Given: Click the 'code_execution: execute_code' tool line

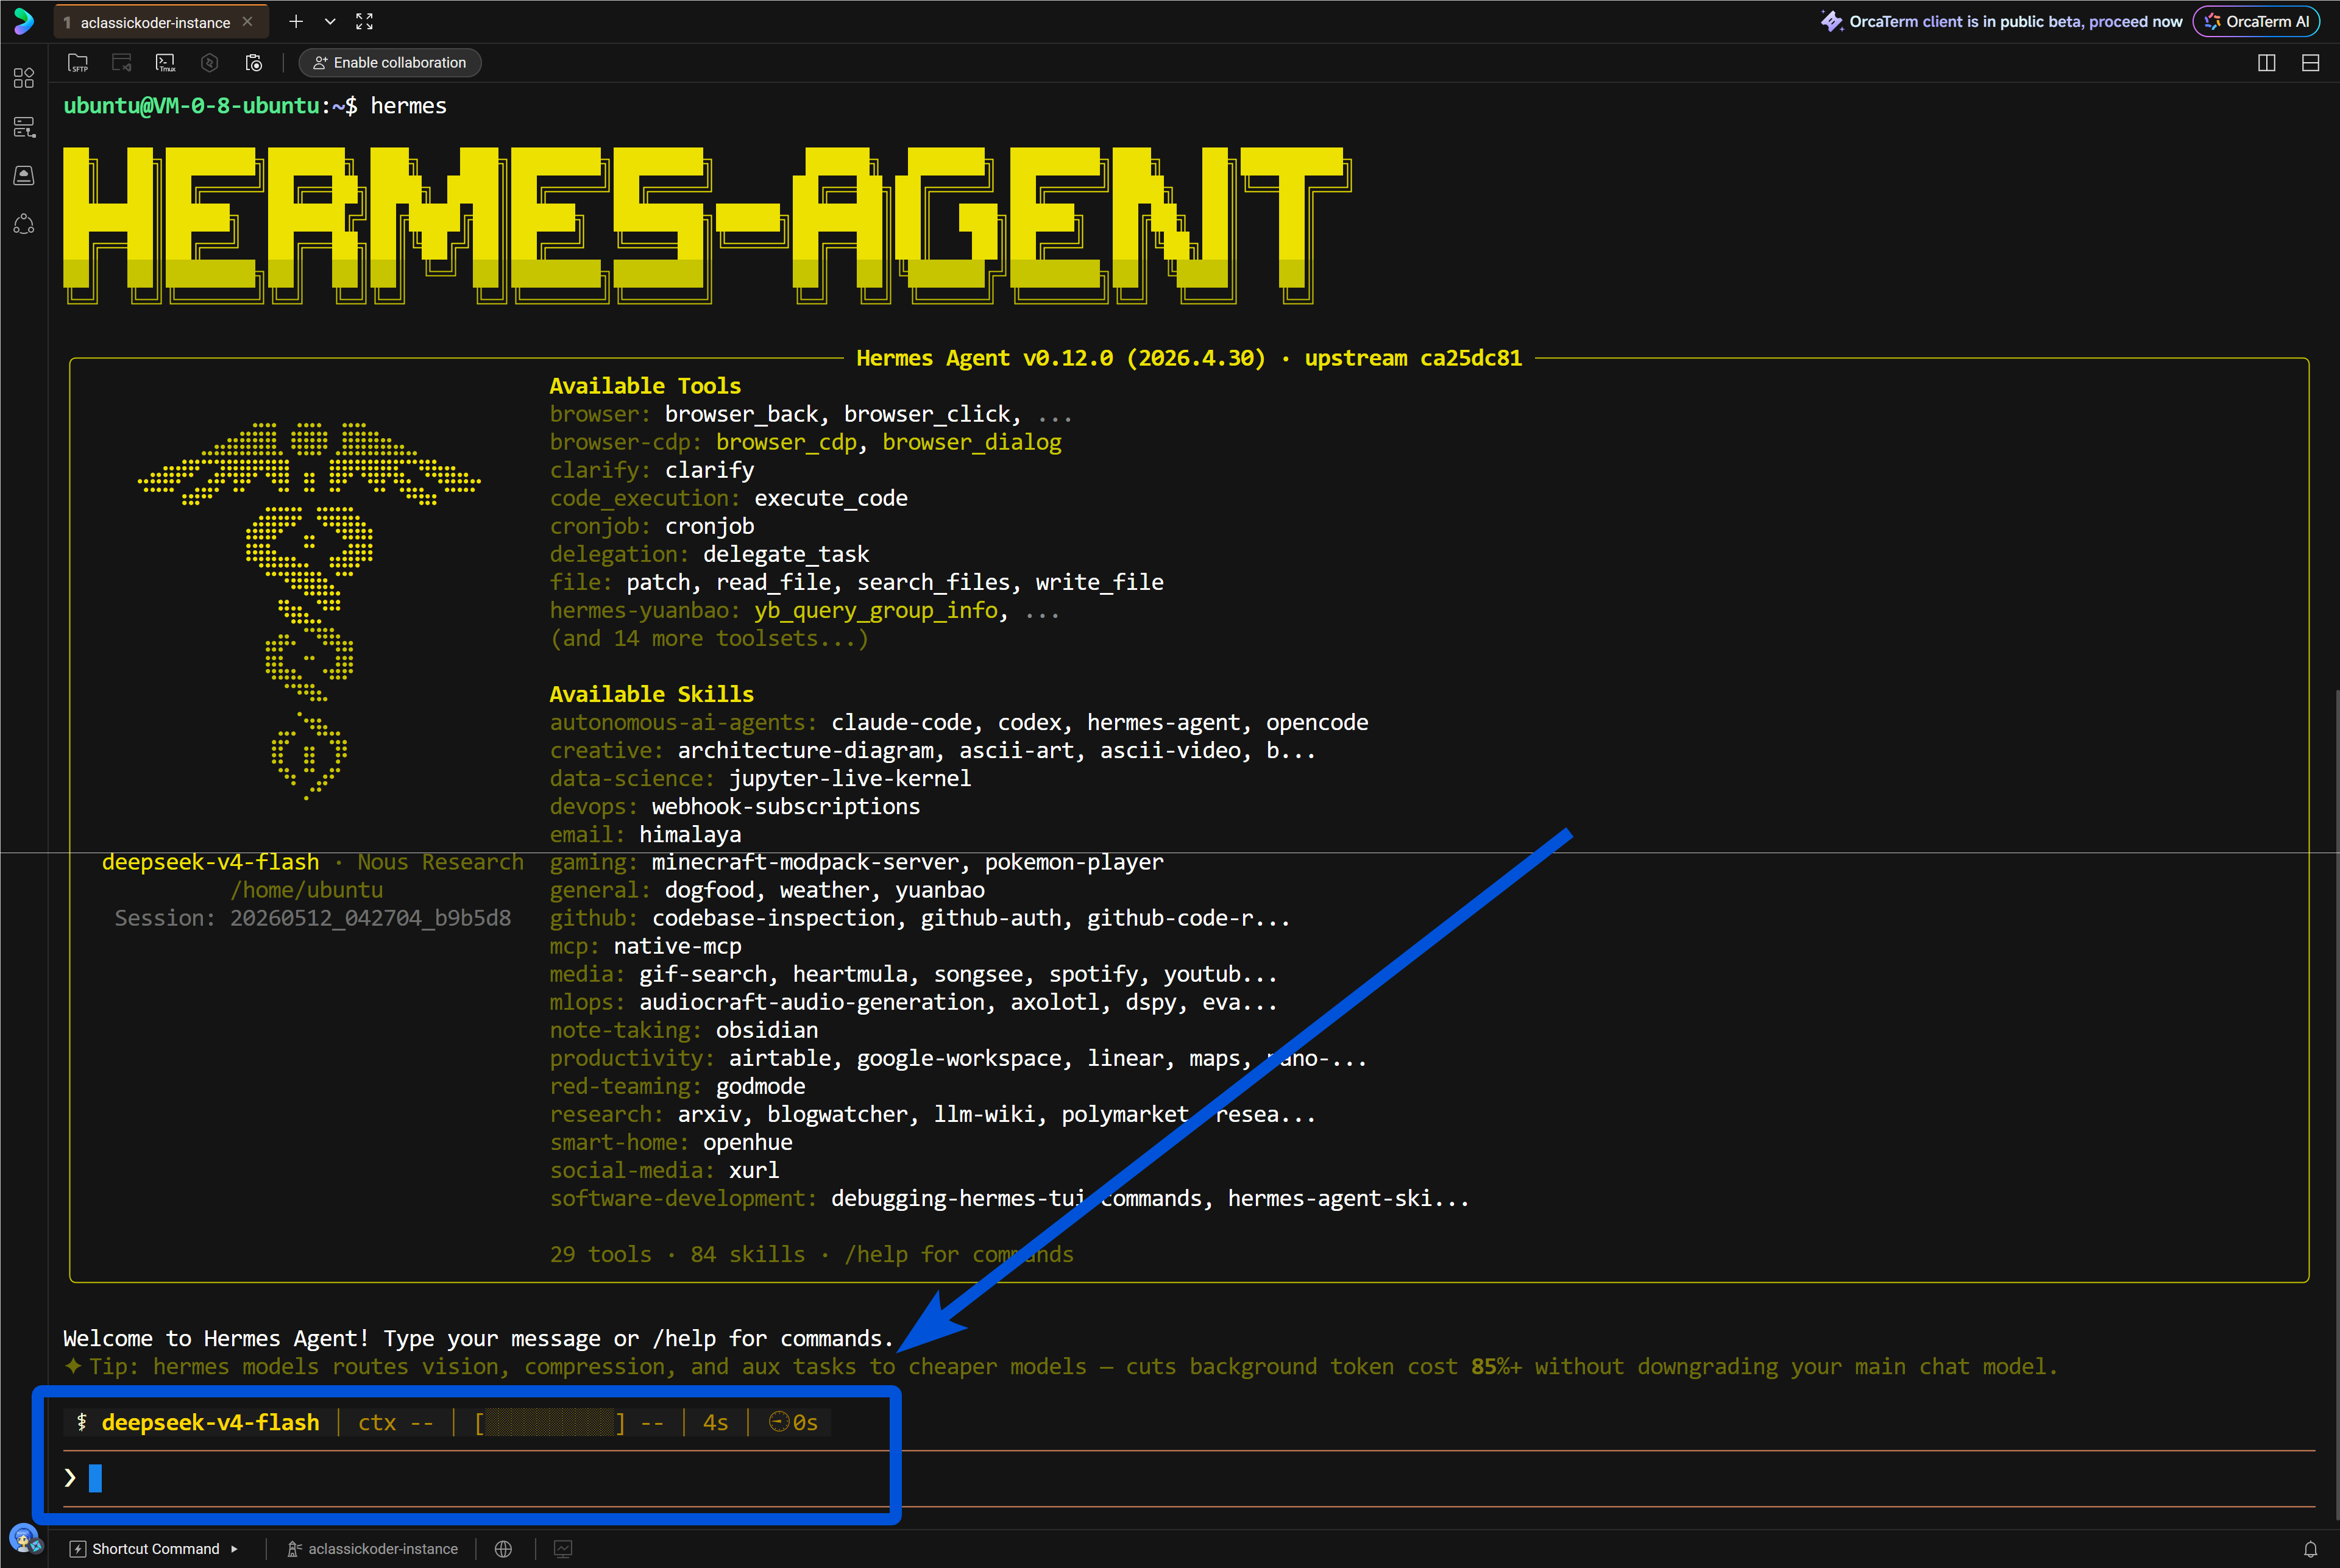Looking at the screenshot, I should (729, 498).
